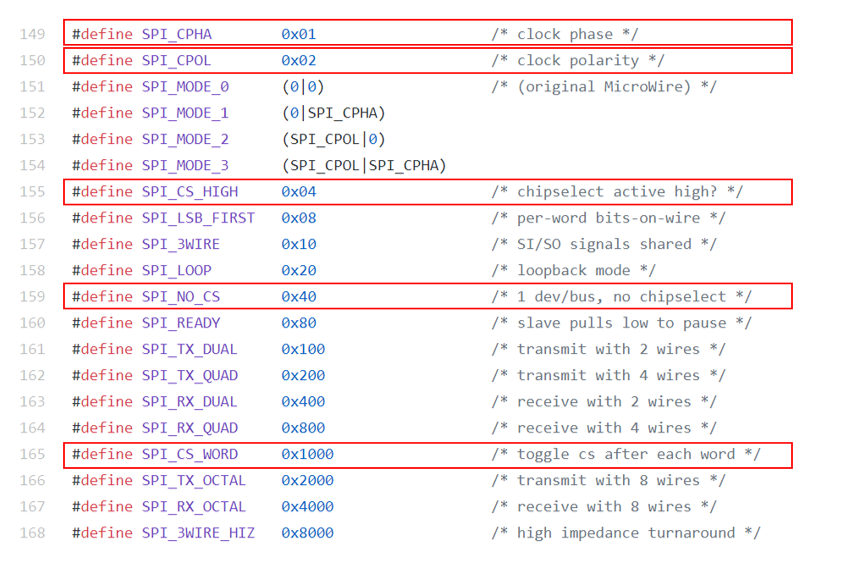Click the SPI_CPOL macro name on line 150
Image resolution: width=842 pixels, height=565 pixels.
(176, 61)
